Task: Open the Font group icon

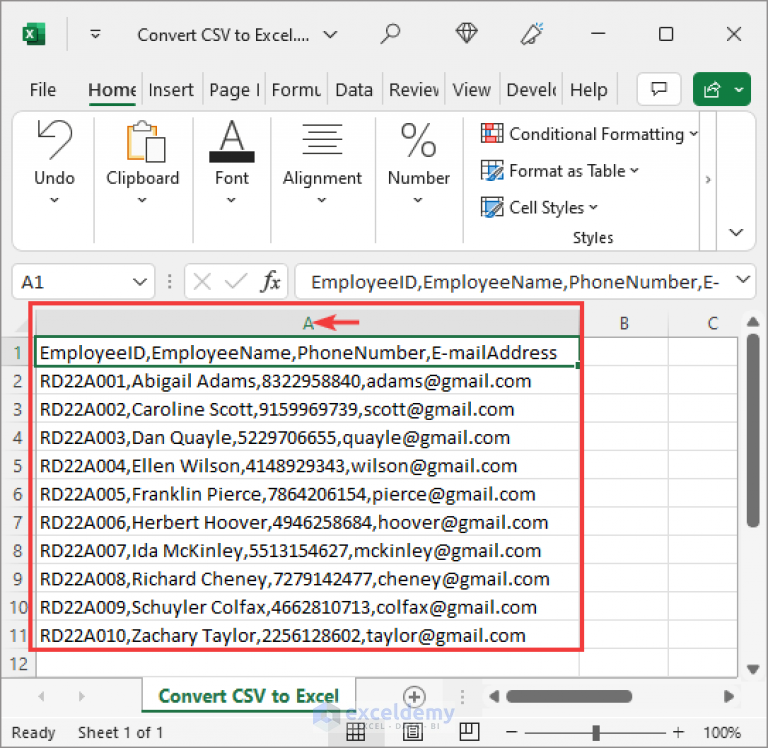Action: click(x=232, y=141)
